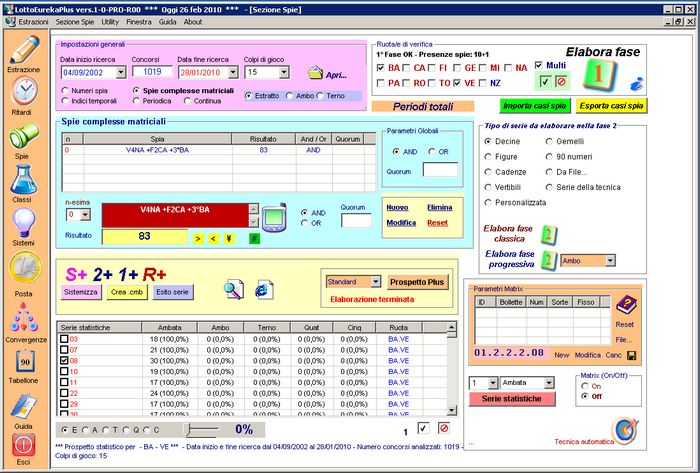The image size is (700, 473).
Task: Open the Ambo dropdown for fase progressiva
Action: point(610,261)
